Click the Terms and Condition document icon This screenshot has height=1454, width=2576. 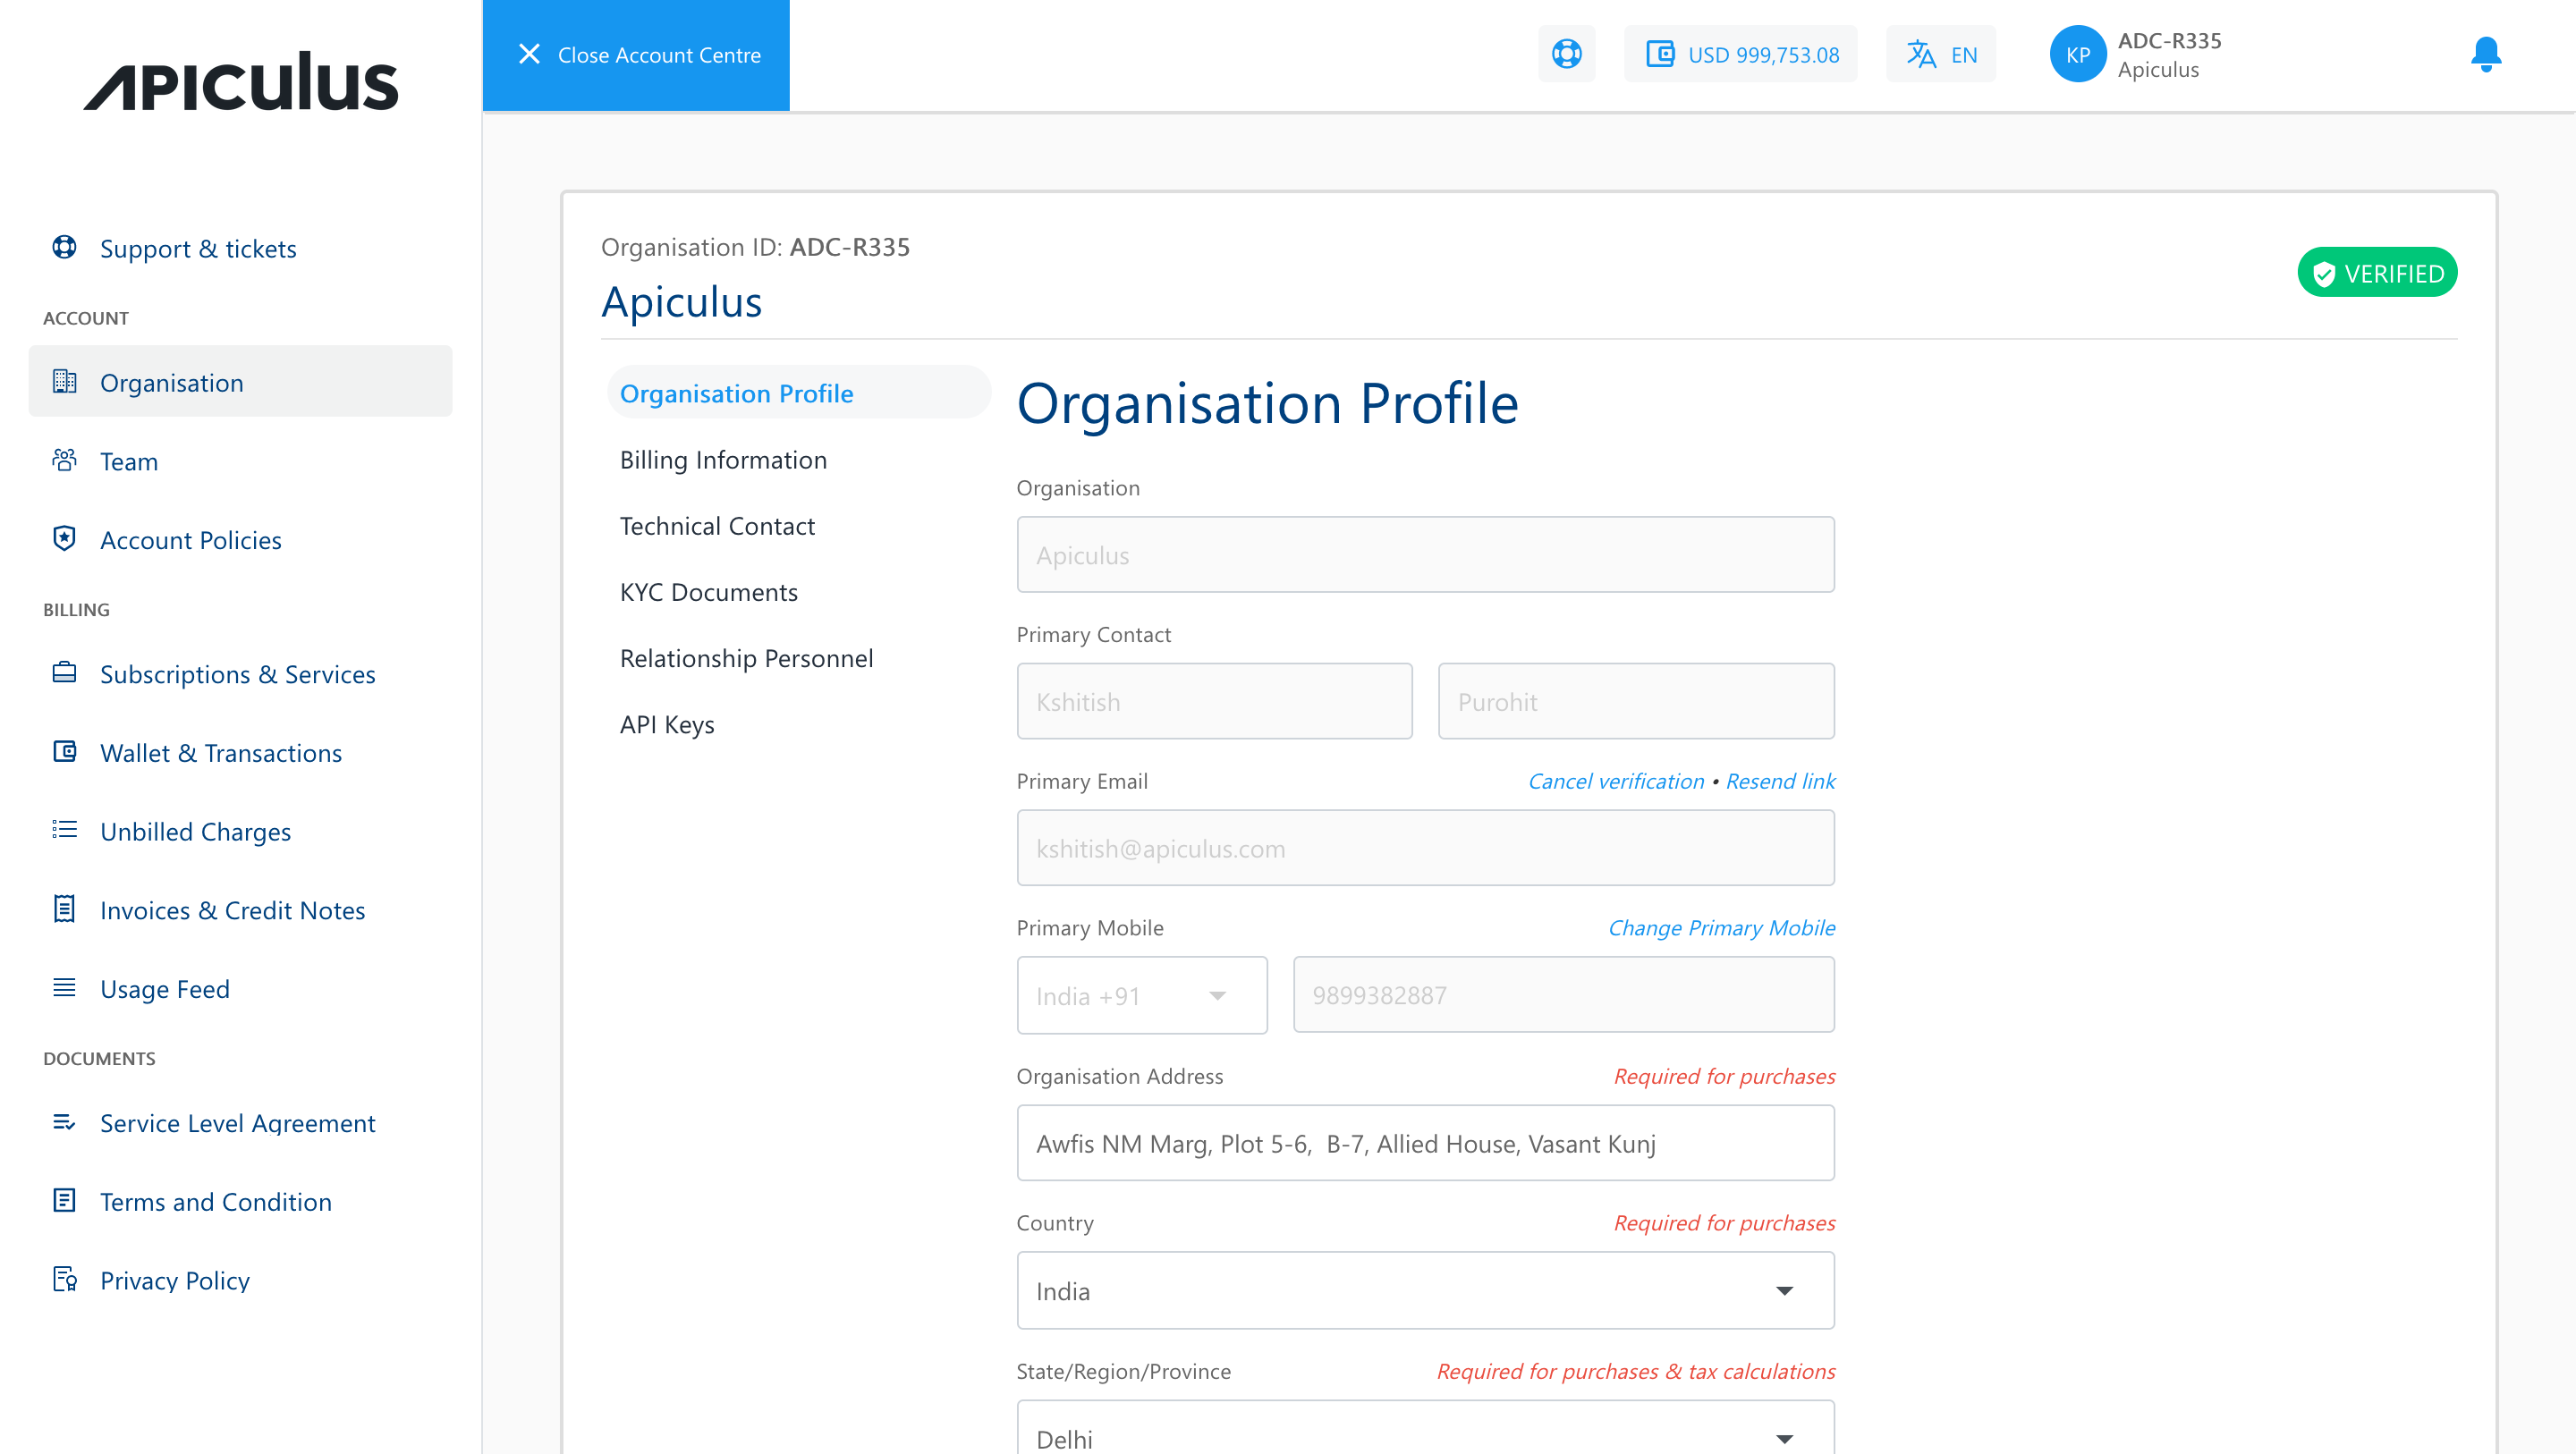pos(64,1200)
